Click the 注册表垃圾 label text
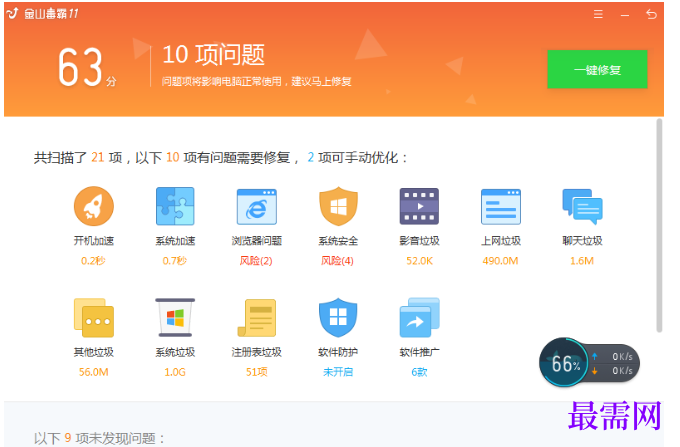Image resolution: width=680 pixels, height=447 pixels. tap(256, 352)
